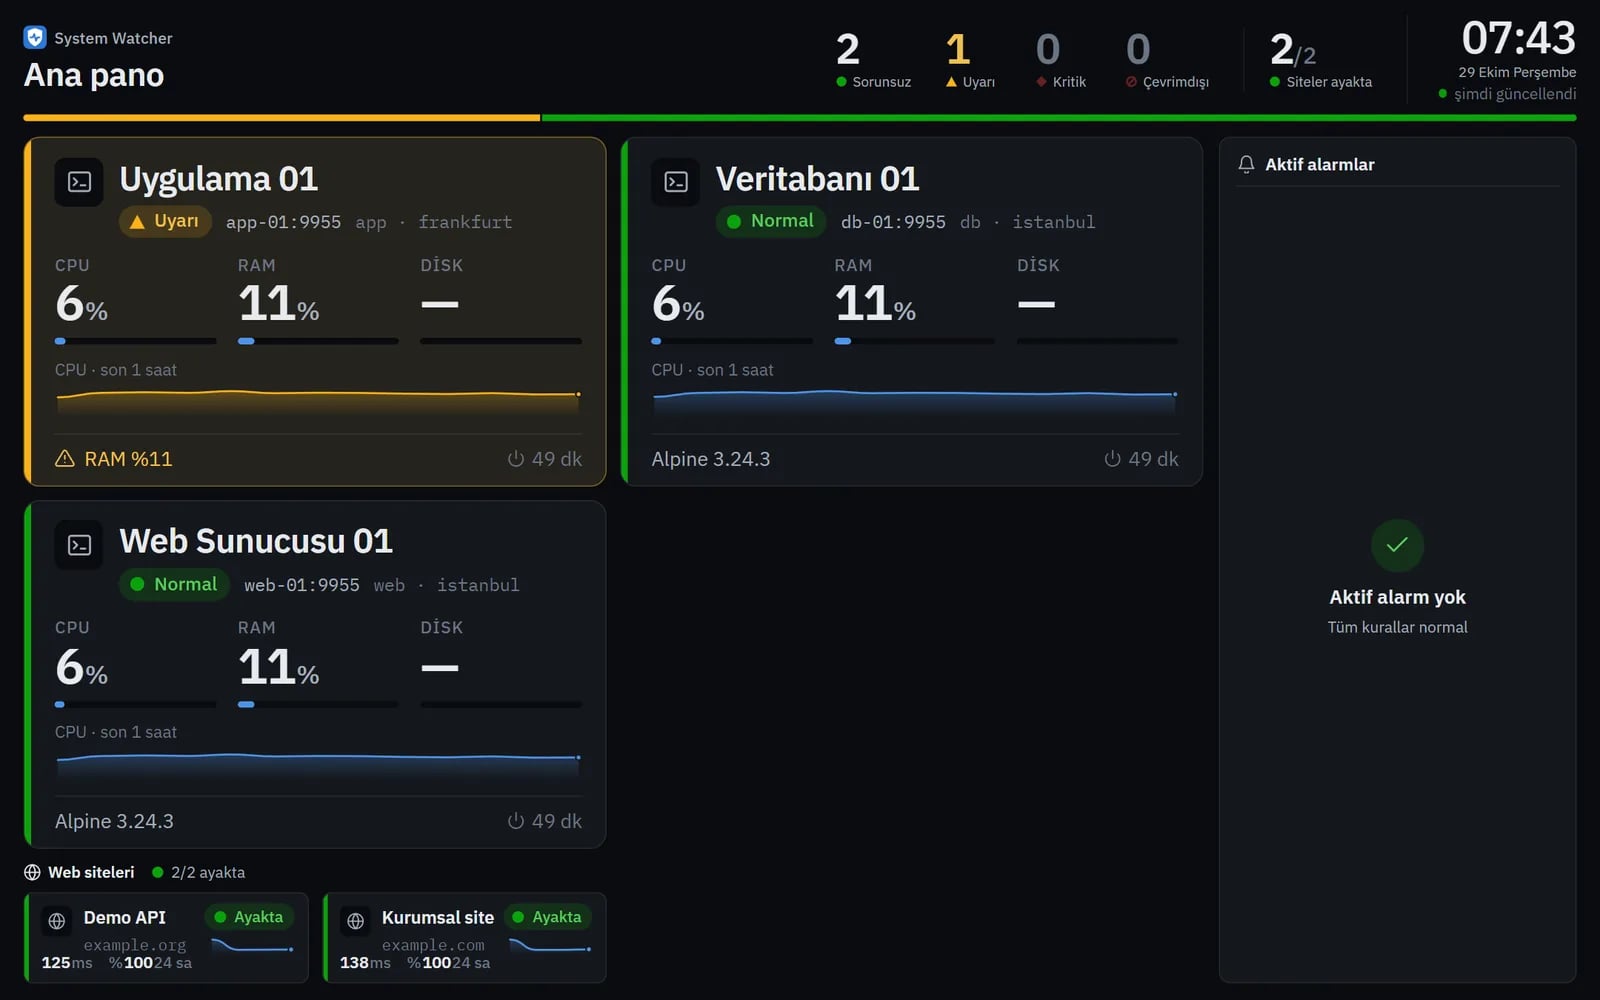The height and width of the screenshot is (1000, 1600).
Task: Click the 'RAM %11' warning text
Action: pyautogui.click(x=128, y=459)
